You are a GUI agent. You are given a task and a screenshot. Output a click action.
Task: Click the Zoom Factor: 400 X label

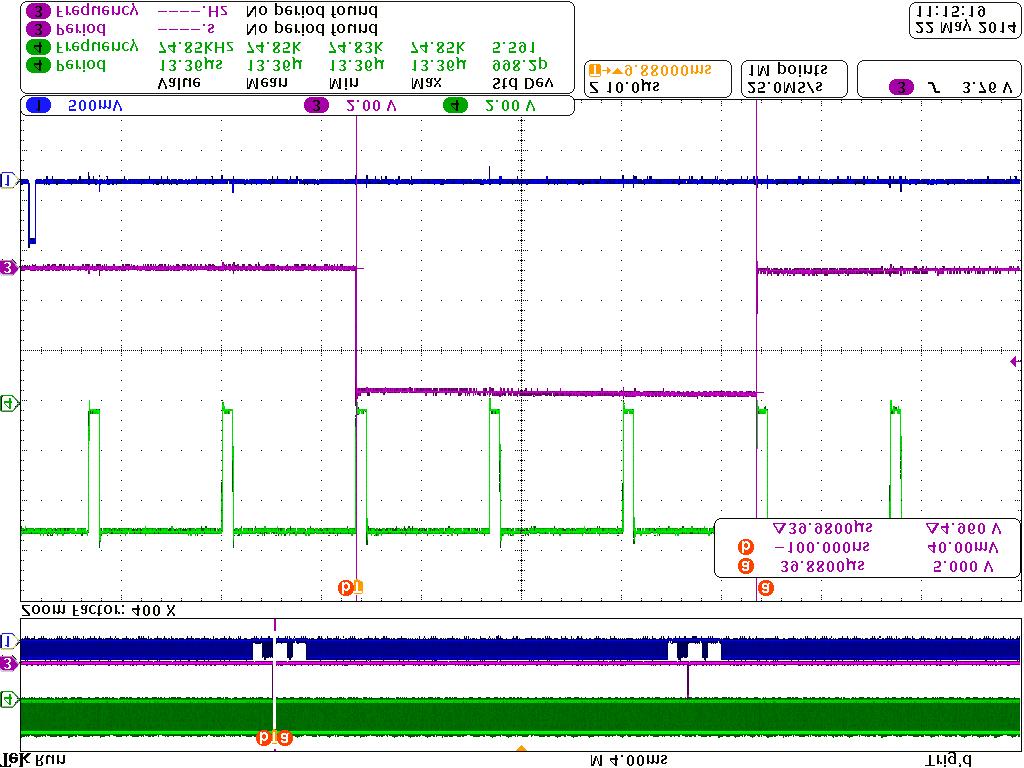(99, 611)
